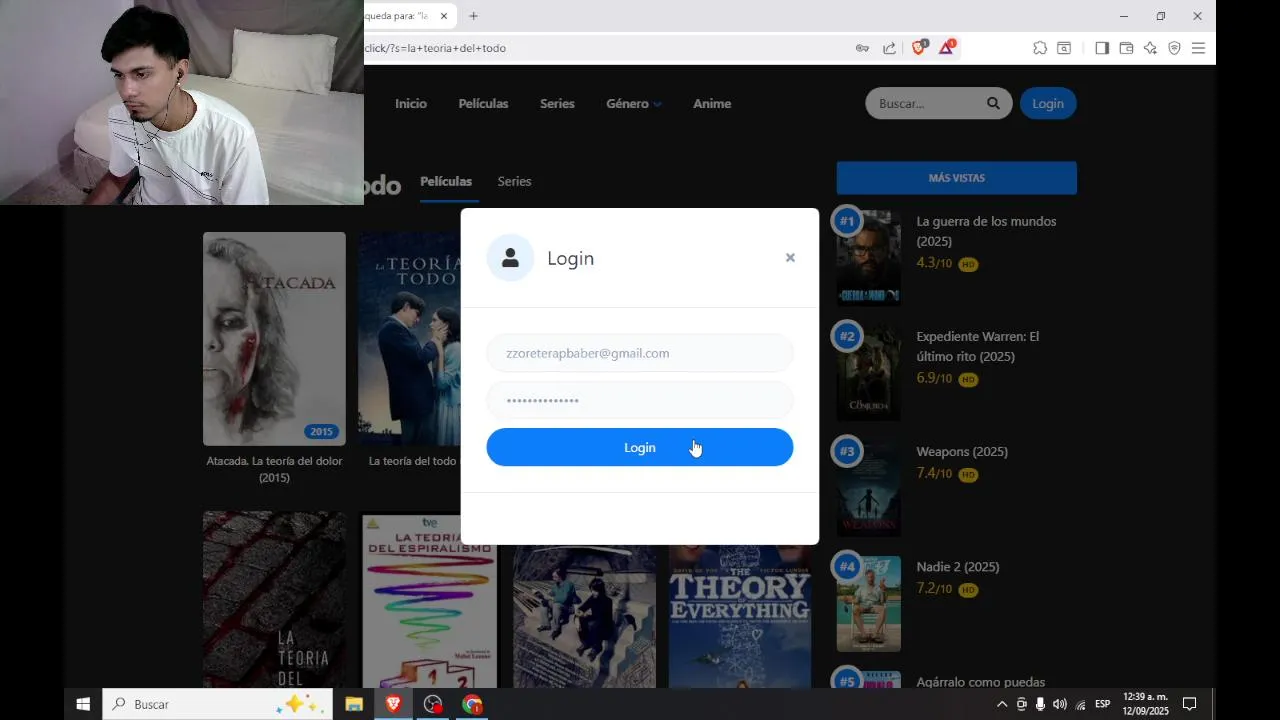This screenshot has width=1280, height=720.
Task: Click the magnifier search icon on site
Action: point(993,103)
